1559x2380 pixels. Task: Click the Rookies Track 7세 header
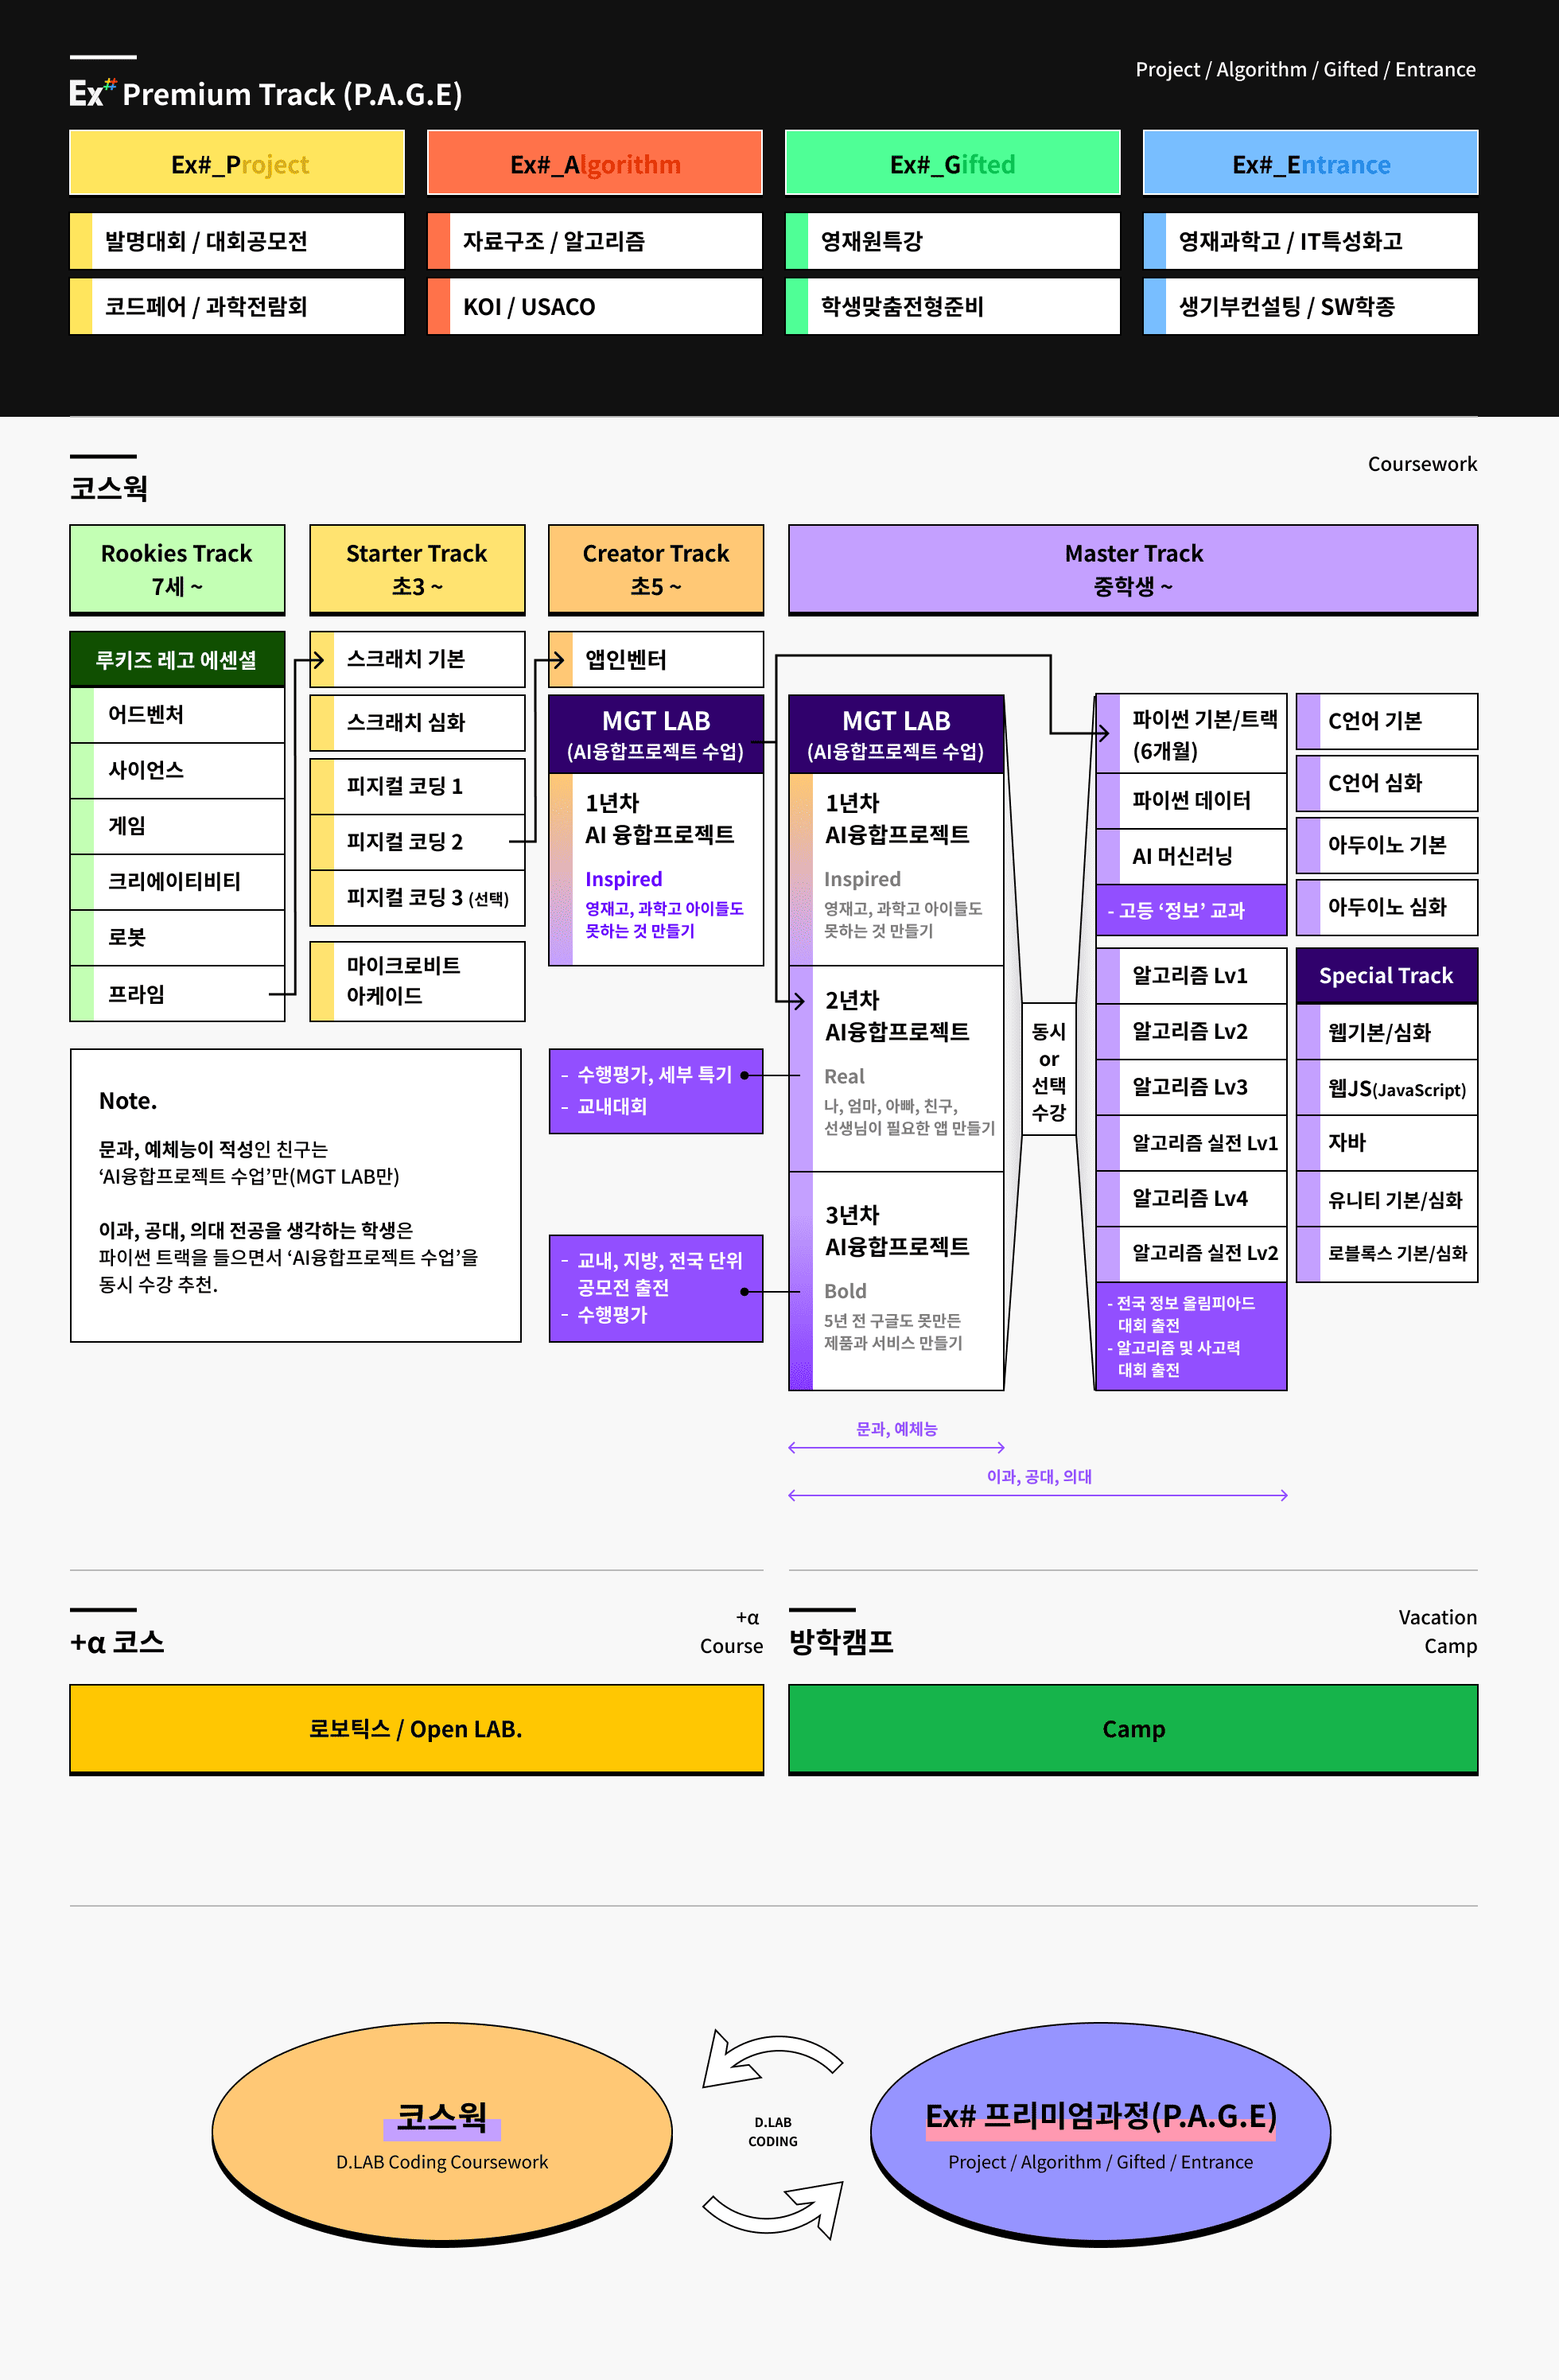177,569
